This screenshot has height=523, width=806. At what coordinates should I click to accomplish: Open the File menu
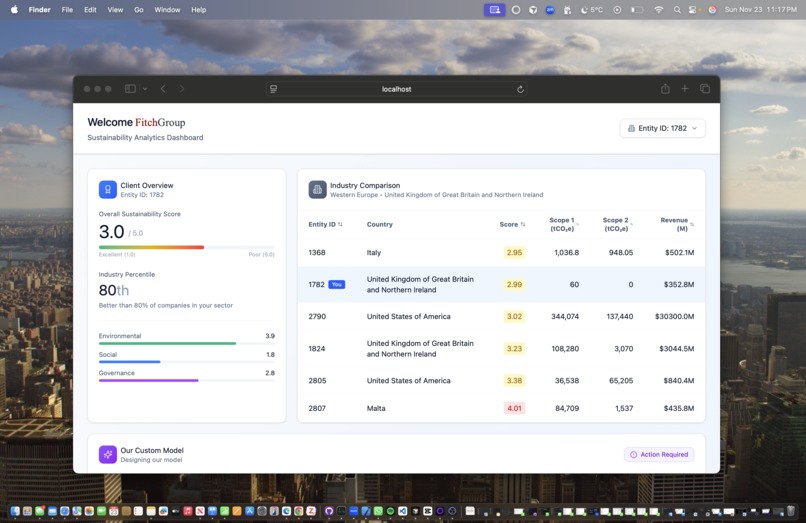point(67,9)
